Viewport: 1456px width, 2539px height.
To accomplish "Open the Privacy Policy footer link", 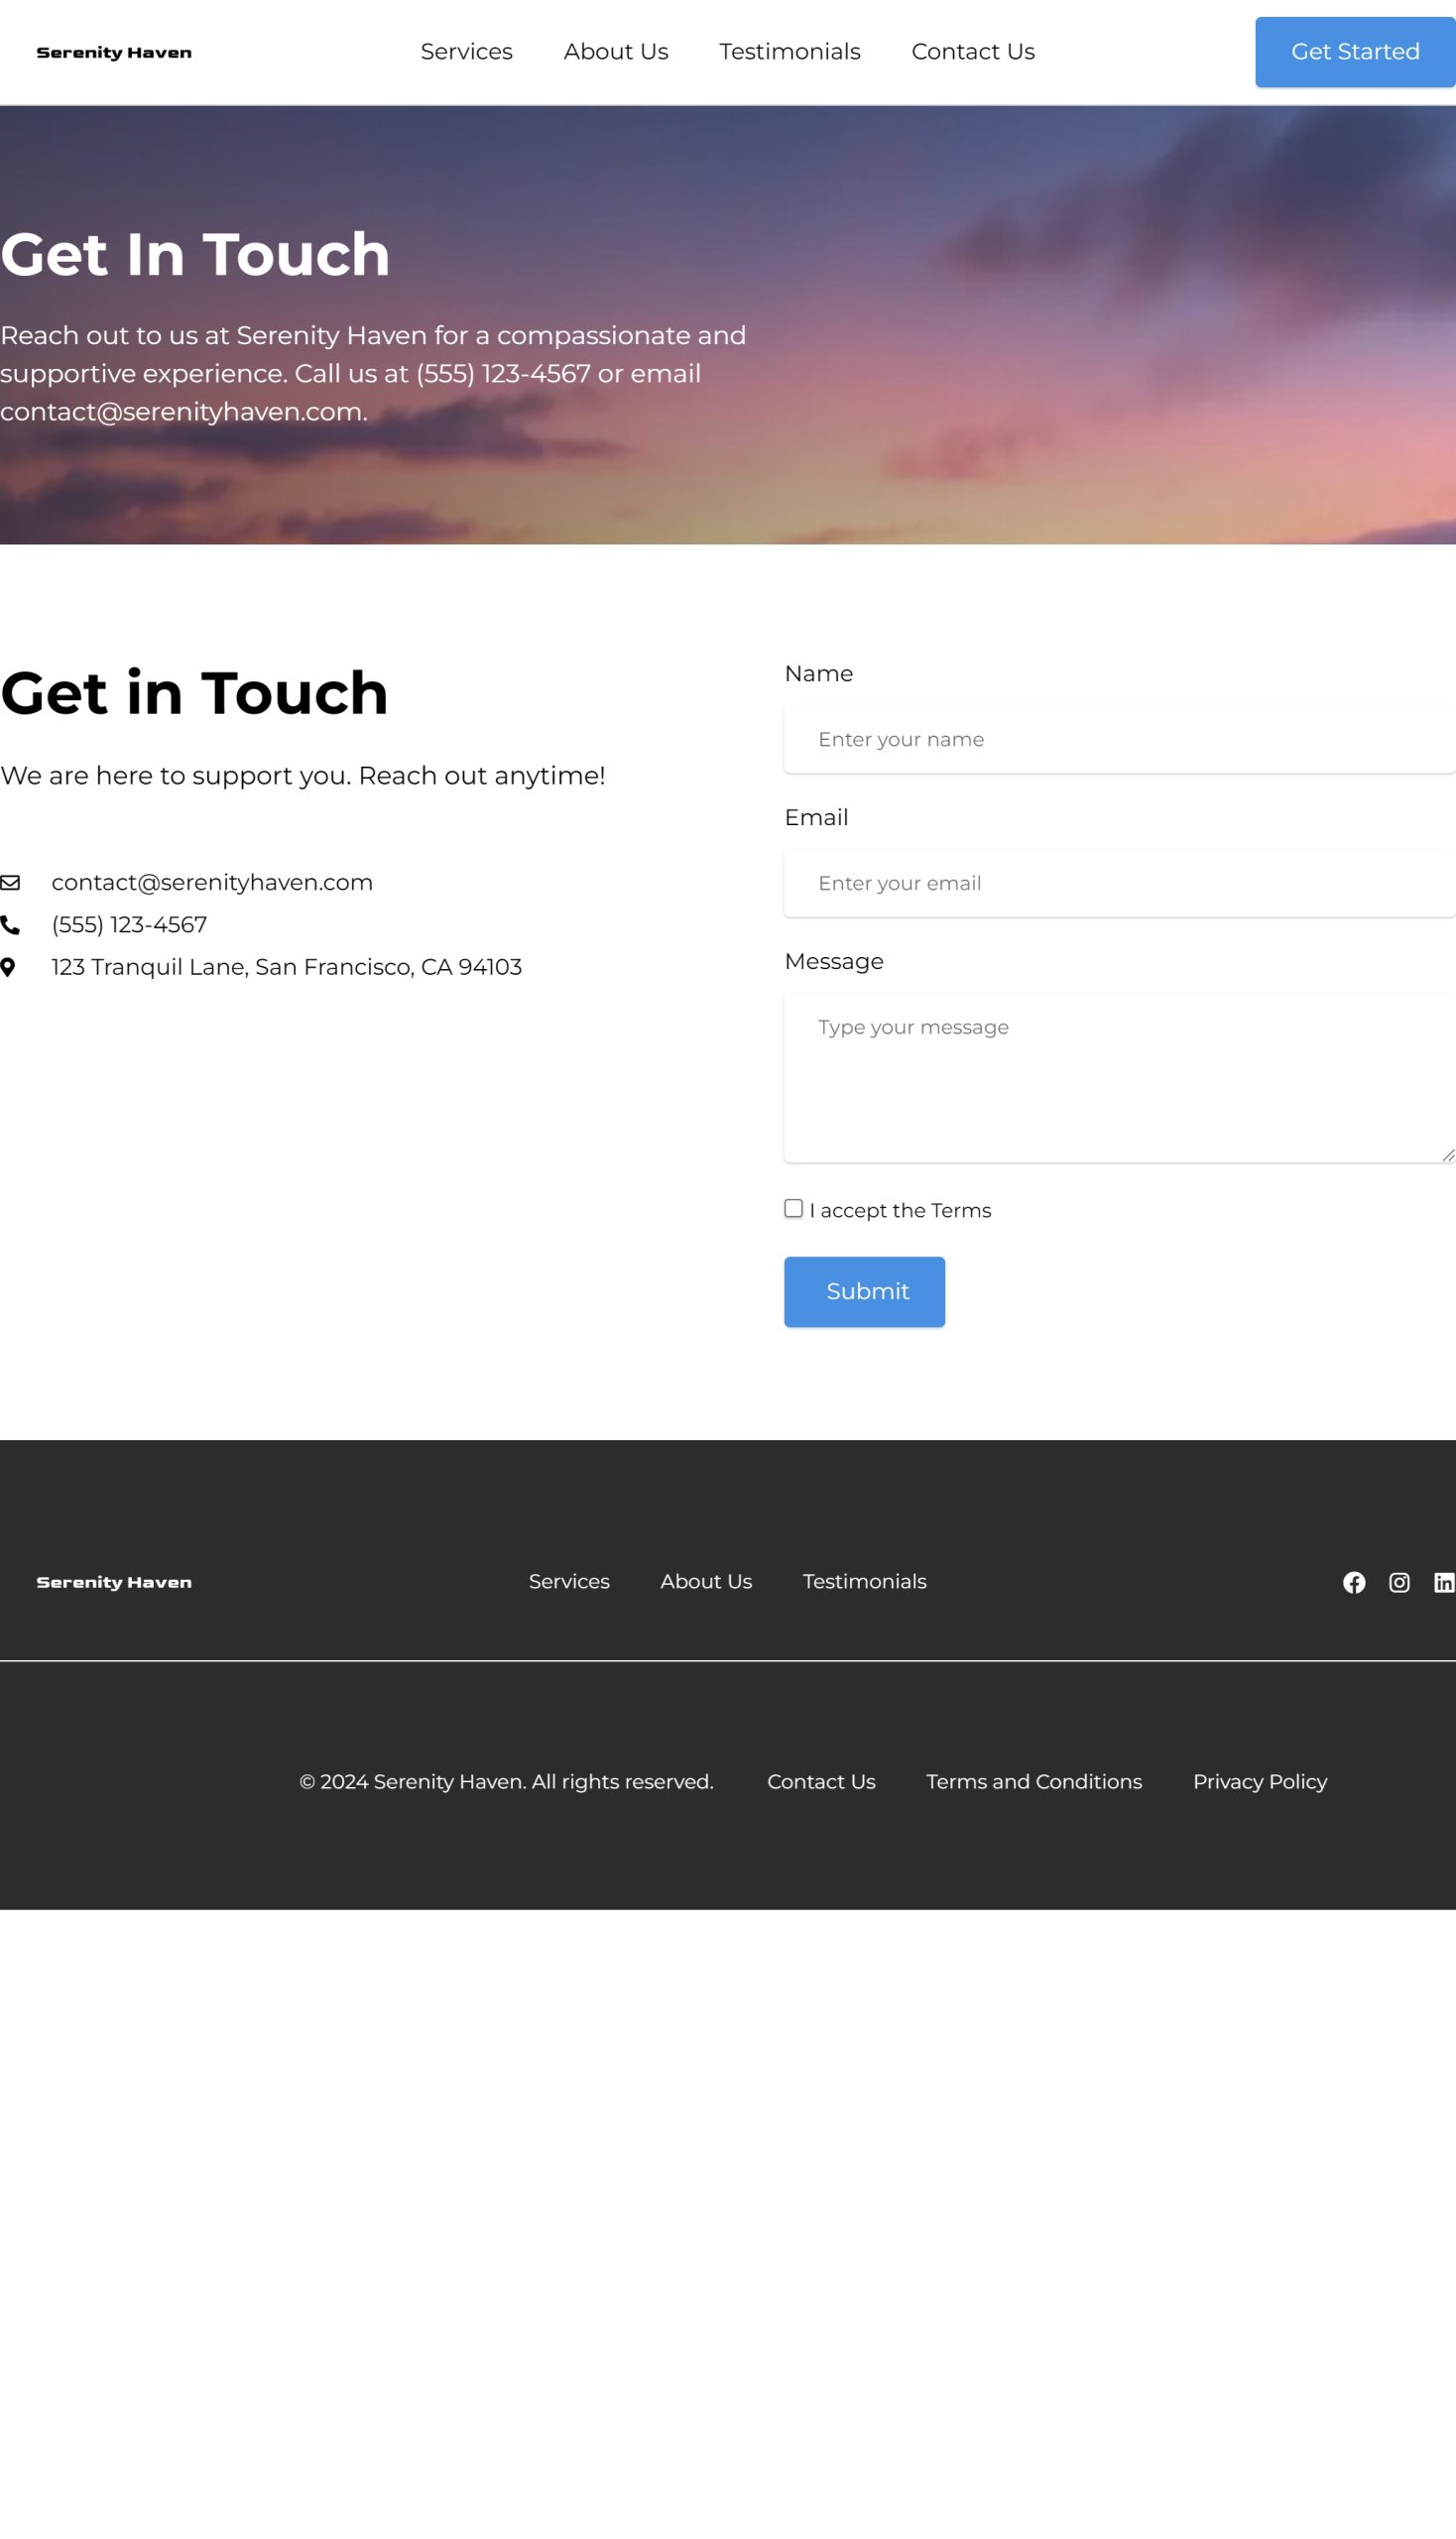I will [x=1259, y=1781].
